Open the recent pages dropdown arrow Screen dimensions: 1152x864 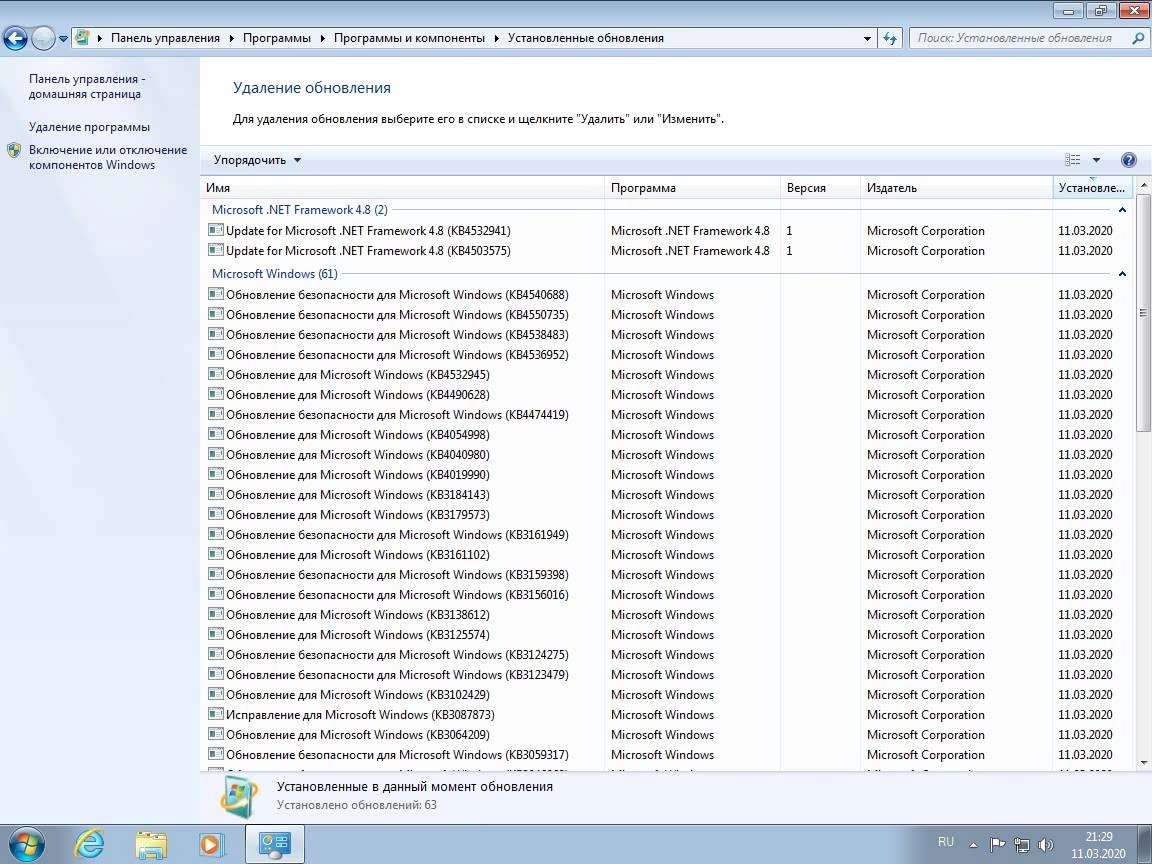(63, 39)
